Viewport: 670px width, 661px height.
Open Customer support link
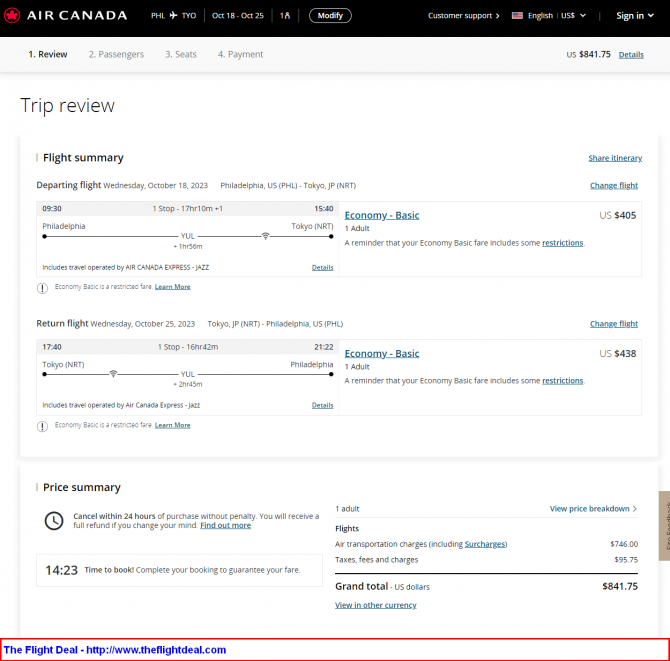pos(464,15)
